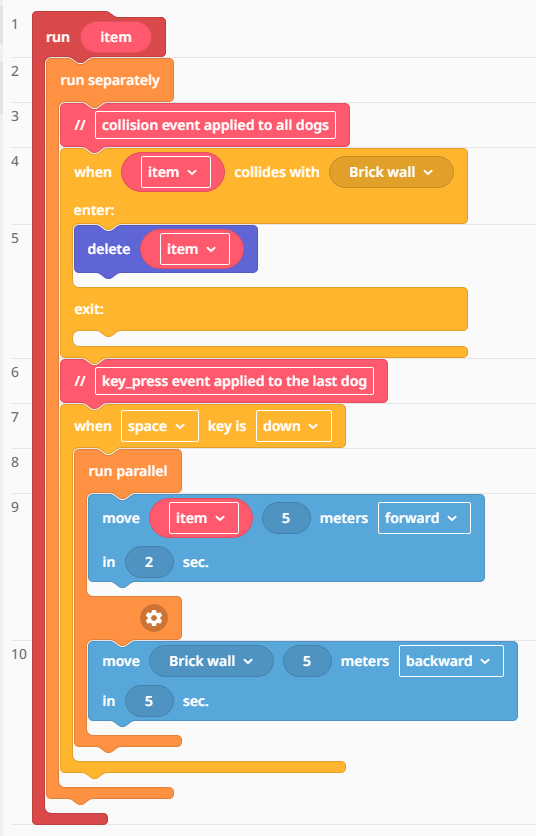Click the gear icon in run parallel block
The height and width of the screenshot is (836, 536).
pyautogui.click(x=154, y=618)
